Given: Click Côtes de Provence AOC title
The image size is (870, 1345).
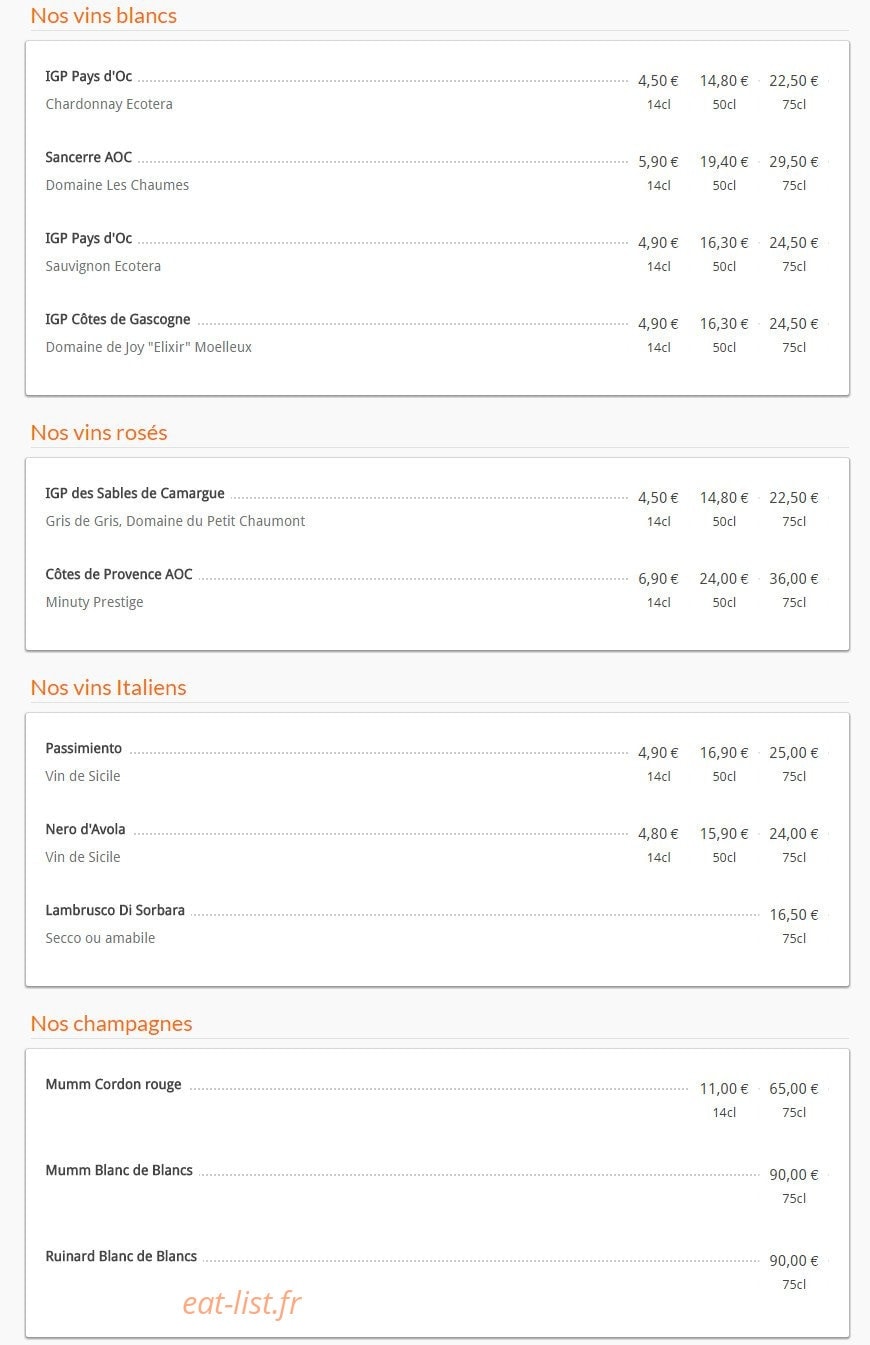Looking at the screenshot, I should (x=119, y=575).
